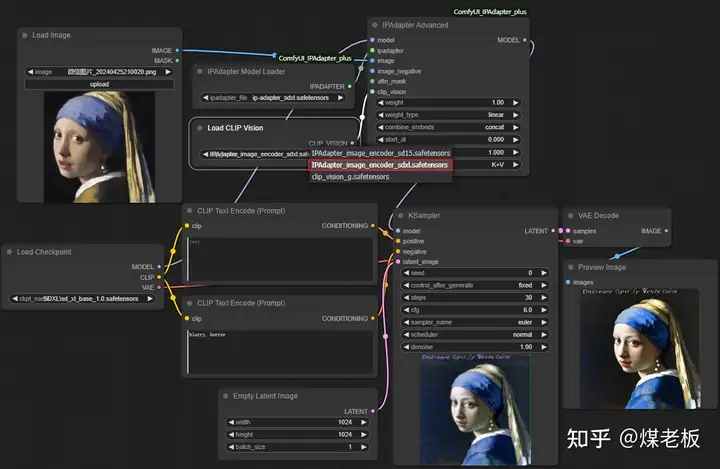The height and width of the screenshot is (469, 720).
Task: Open the ipadapter_file selector
Action: point(274,98)
